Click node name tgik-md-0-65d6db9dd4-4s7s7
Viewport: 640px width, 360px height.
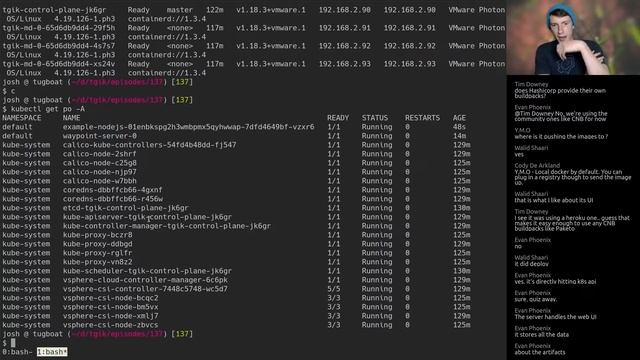click(x=58, y=46)
